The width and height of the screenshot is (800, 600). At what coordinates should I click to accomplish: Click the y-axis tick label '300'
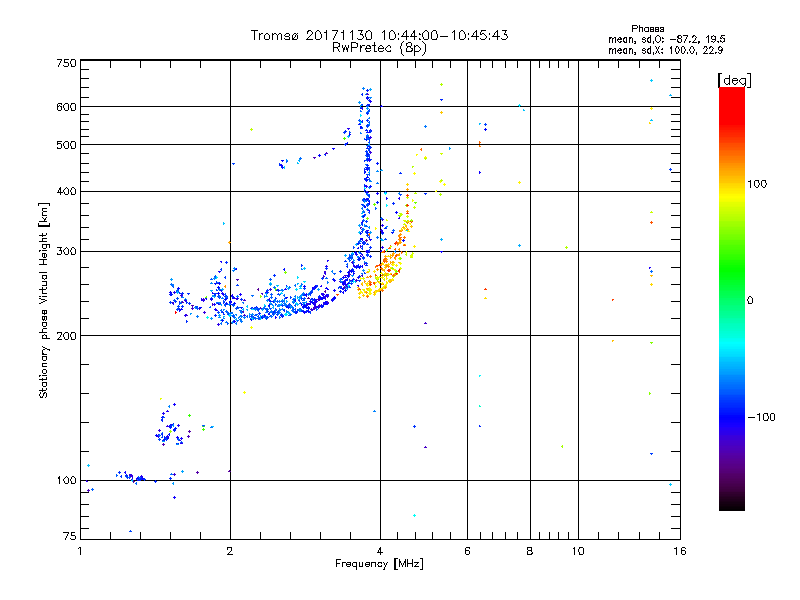(x=66, y=252)
